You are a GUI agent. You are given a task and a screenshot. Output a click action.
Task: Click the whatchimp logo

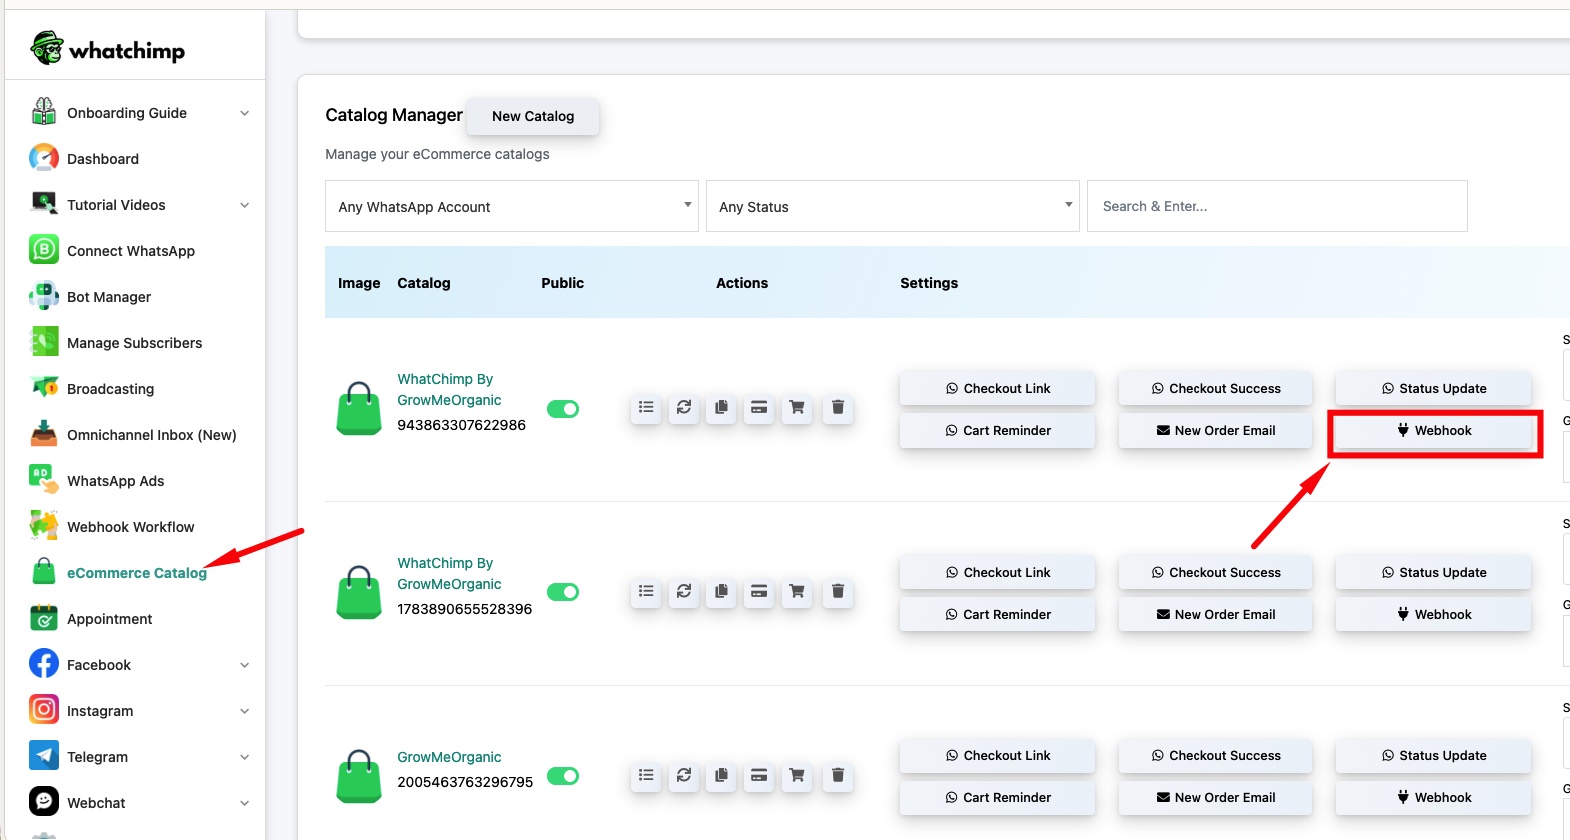[108, 48]
